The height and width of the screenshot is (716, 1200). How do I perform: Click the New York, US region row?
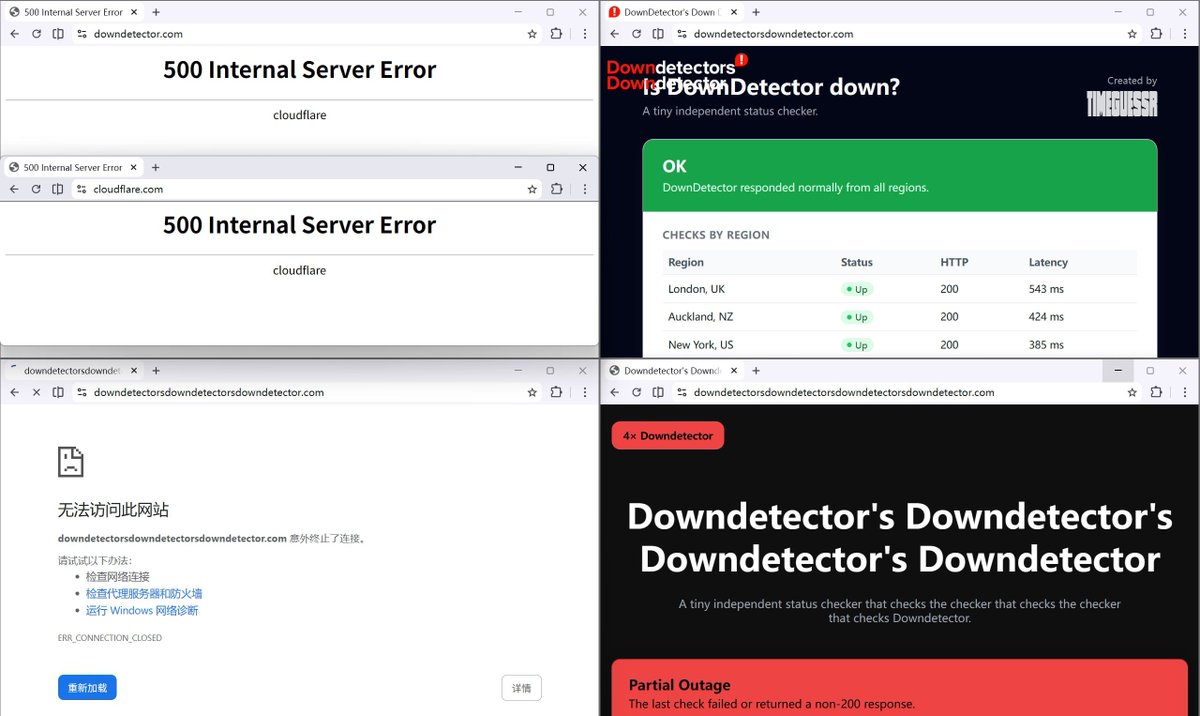[x=900, y=344]
